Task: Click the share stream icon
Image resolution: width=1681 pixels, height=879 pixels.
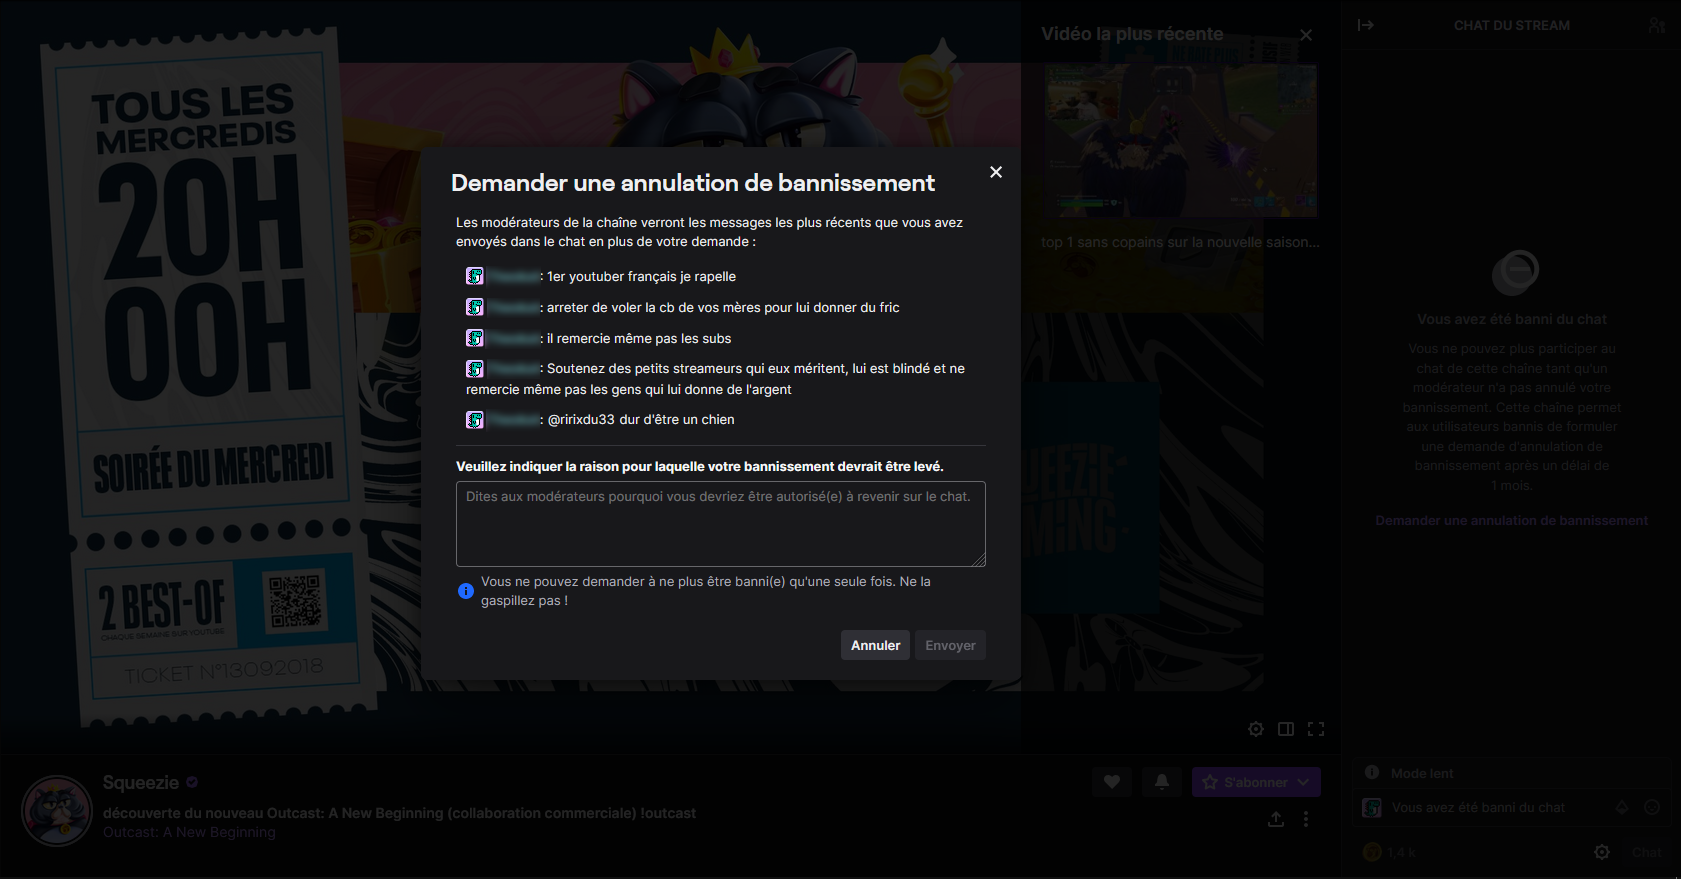Action: pos(1276,819)
